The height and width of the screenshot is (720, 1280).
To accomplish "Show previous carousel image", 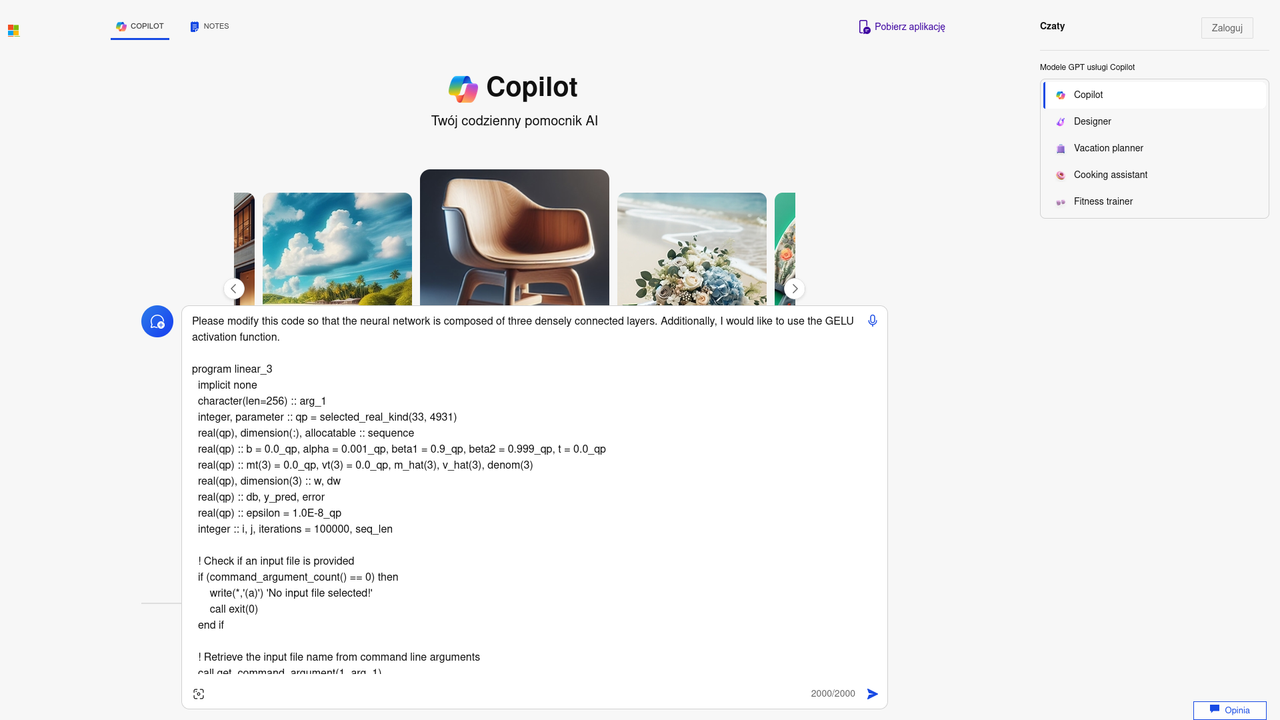I will click(x=234, y=289).
